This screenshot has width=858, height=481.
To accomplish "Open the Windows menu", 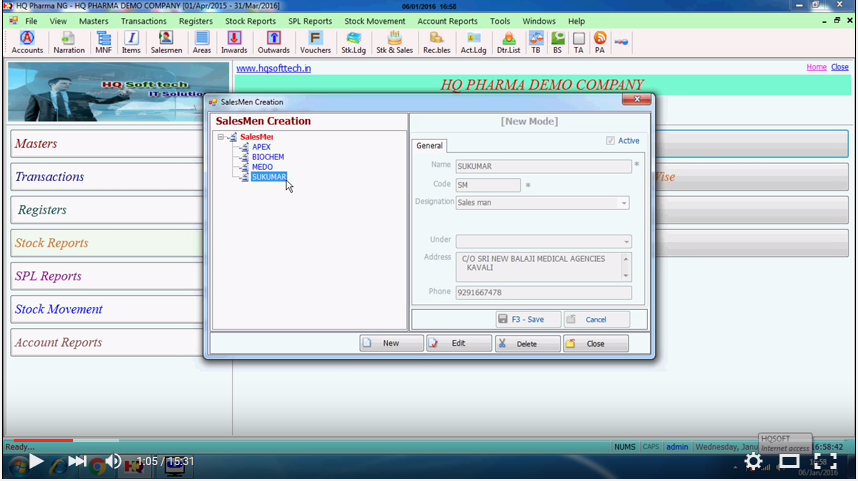I will click(538, 21).
